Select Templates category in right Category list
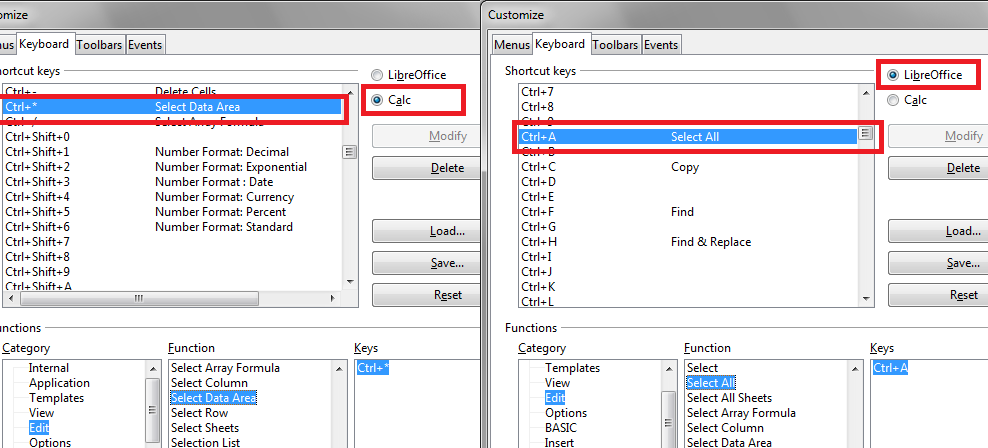The image size is (988, 448). click(x=572, y=368)
